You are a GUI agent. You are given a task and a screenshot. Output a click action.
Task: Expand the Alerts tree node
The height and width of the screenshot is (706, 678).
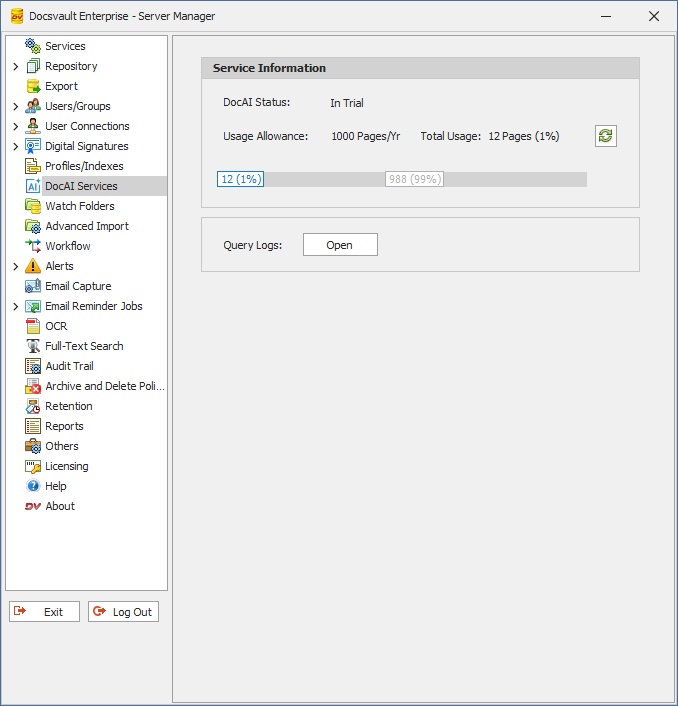pyautogui.click(x=16, y=267)
